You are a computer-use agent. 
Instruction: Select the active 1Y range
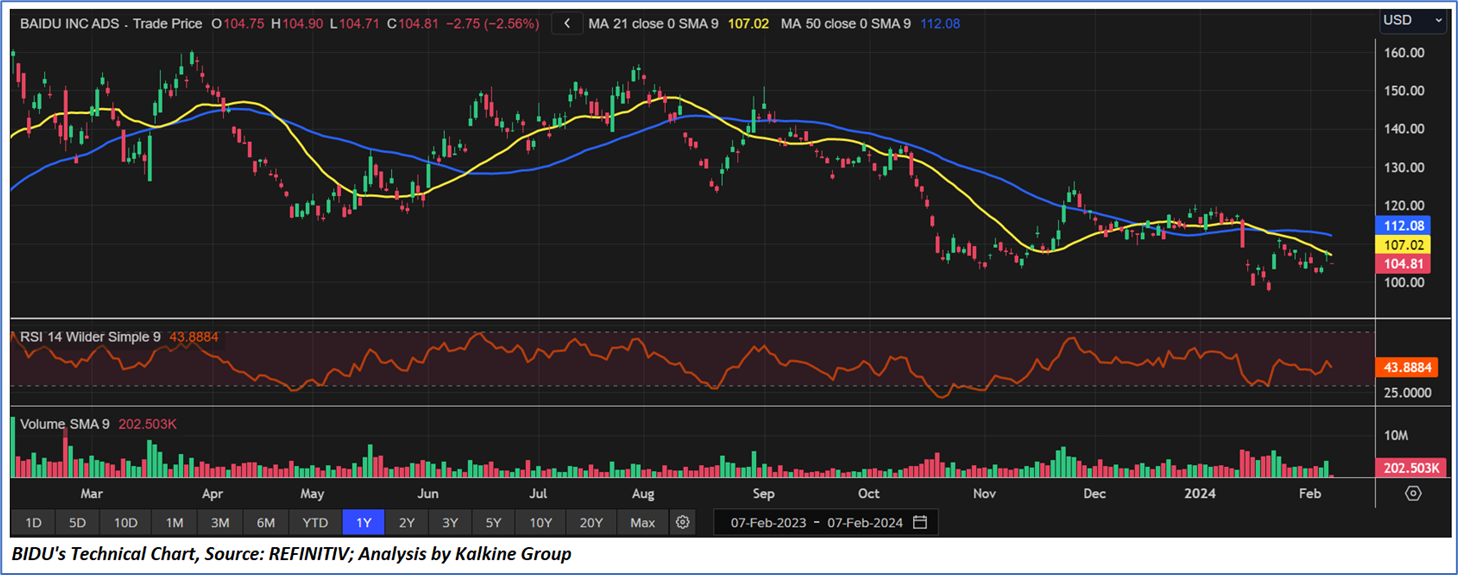(x=363, y=523)
